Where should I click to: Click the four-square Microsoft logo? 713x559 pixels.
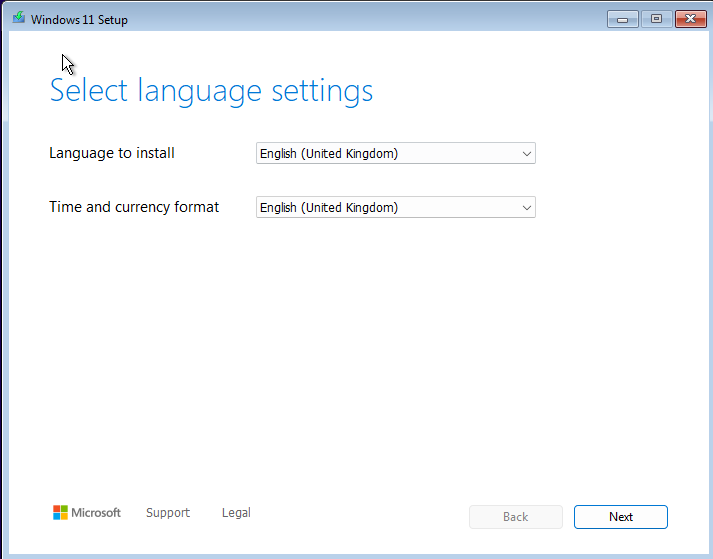[x=61, y=513]
